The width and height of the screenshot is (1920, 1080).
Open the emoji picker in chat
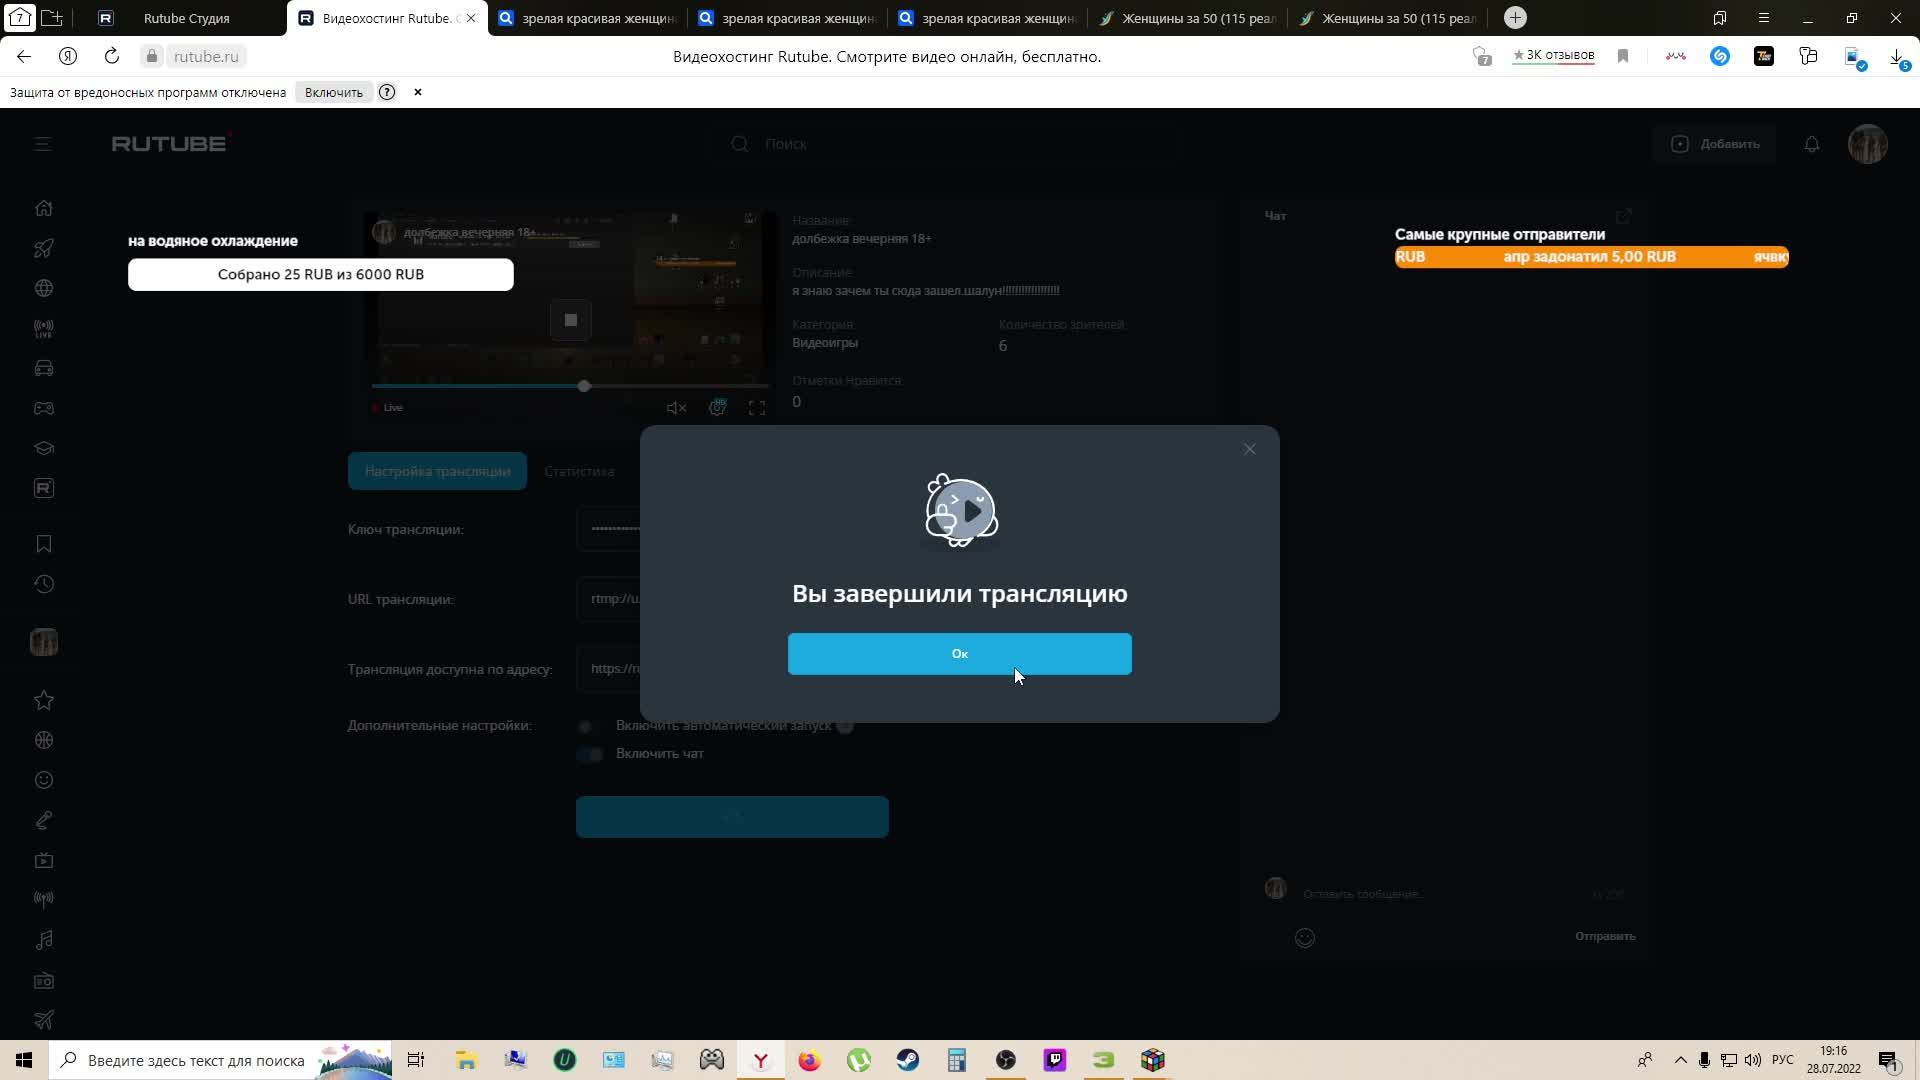pyautogui.click(x=1304, y=938)
